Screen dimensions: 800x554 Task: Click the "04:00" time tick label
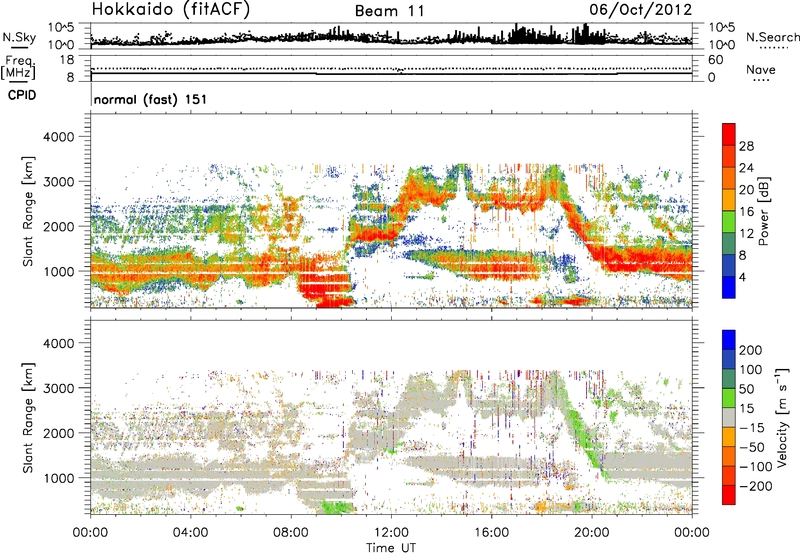(x=190, y=533)
